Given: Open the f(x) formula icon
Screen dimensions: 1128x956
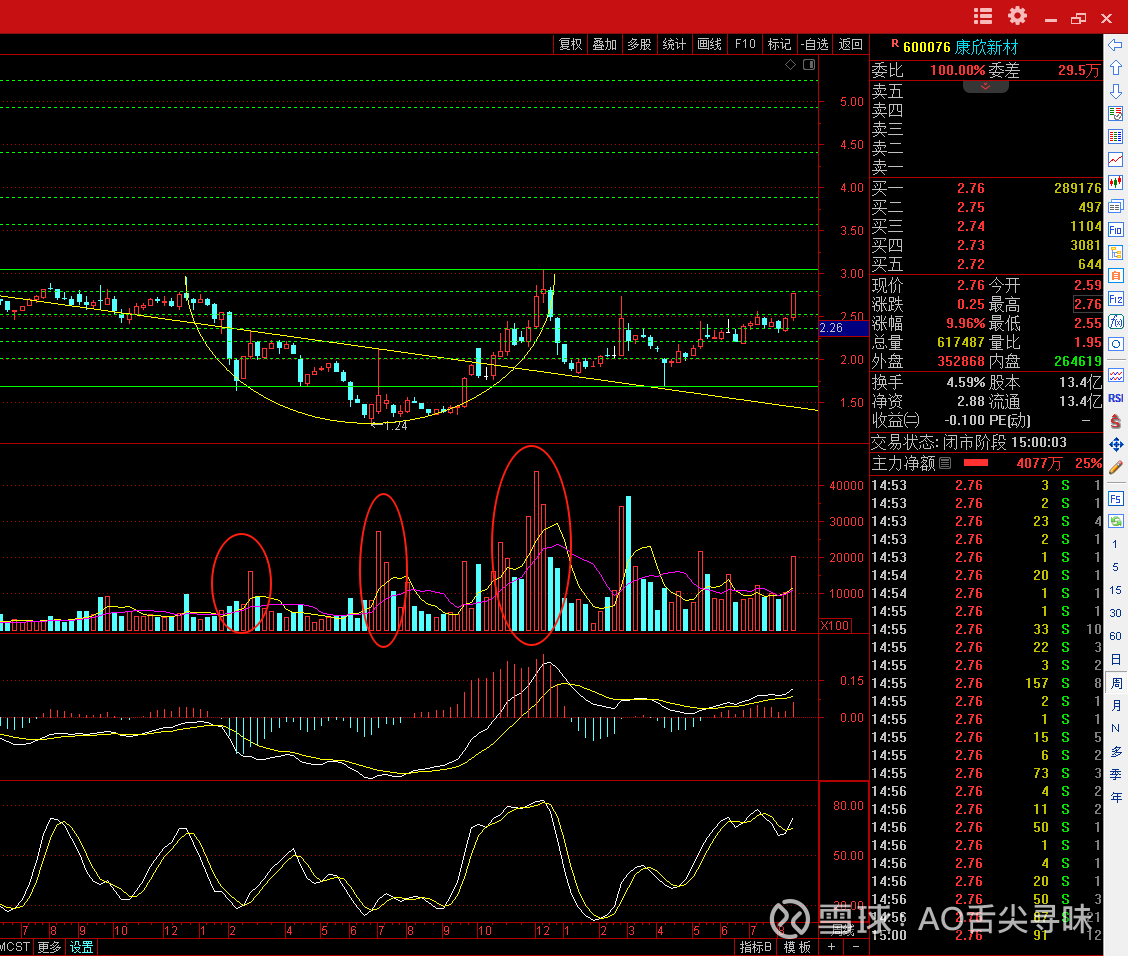Looking at the screenshot, I should (1115, 322).
